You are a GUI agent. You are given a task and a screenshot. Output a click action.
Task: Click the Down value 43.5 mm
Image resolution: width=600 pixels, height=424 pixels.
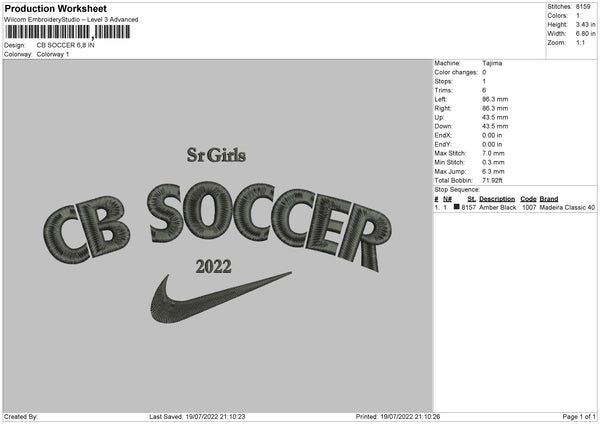click(495, 126)
